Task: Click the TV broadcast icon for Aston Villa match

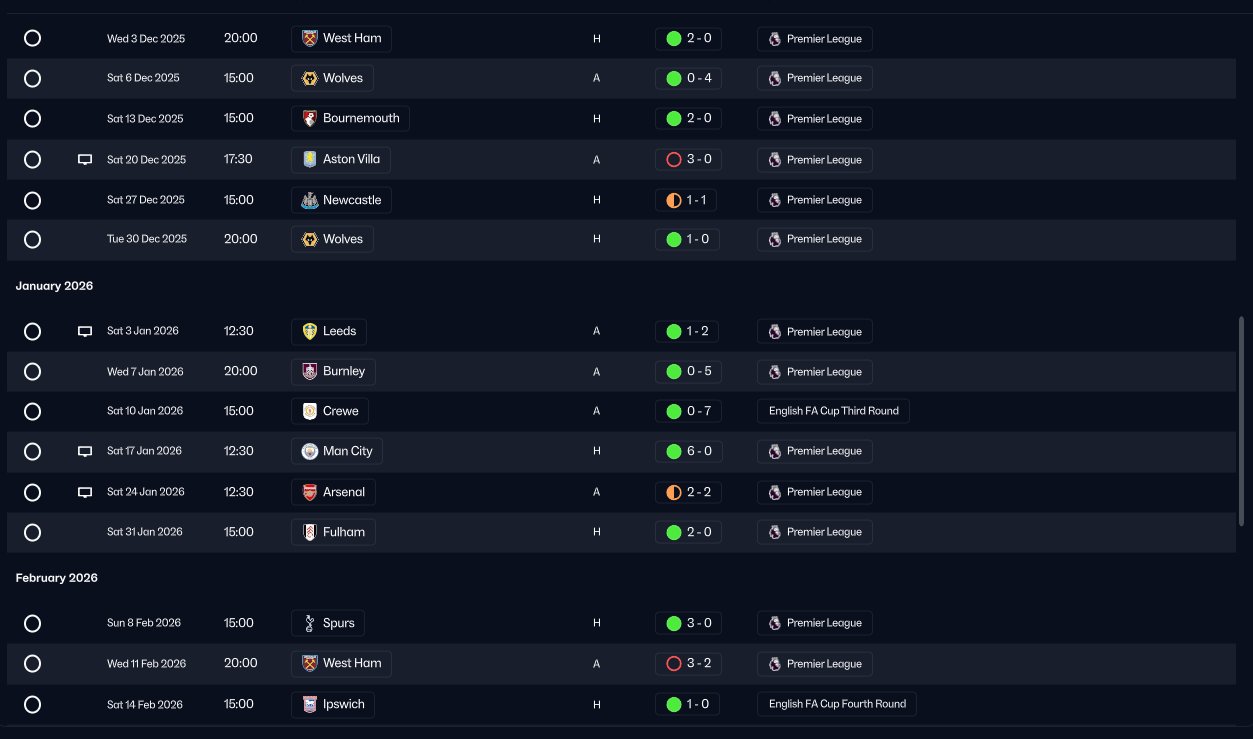Action: click(85, 160)
